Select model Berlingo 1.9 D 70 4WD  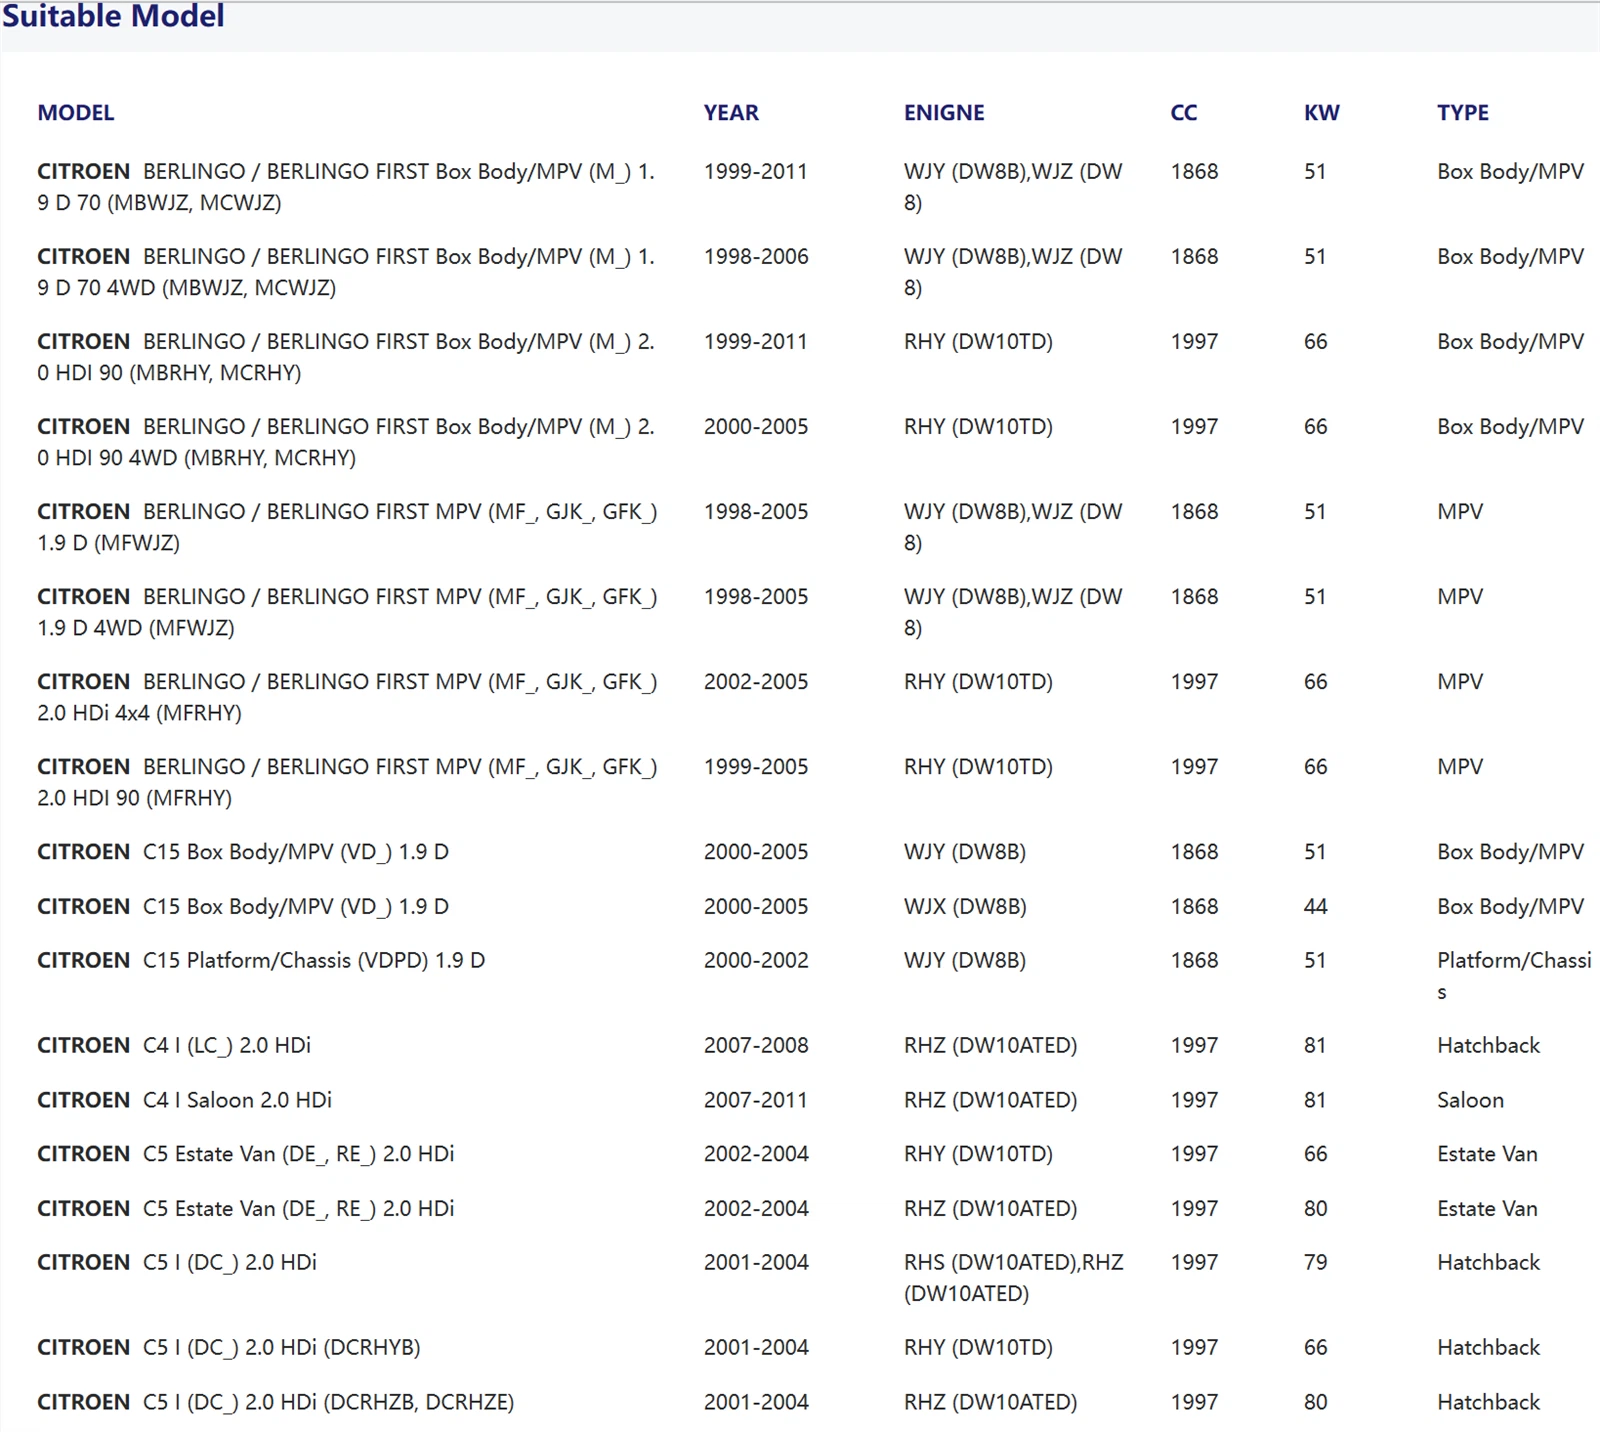coord(346,272)
